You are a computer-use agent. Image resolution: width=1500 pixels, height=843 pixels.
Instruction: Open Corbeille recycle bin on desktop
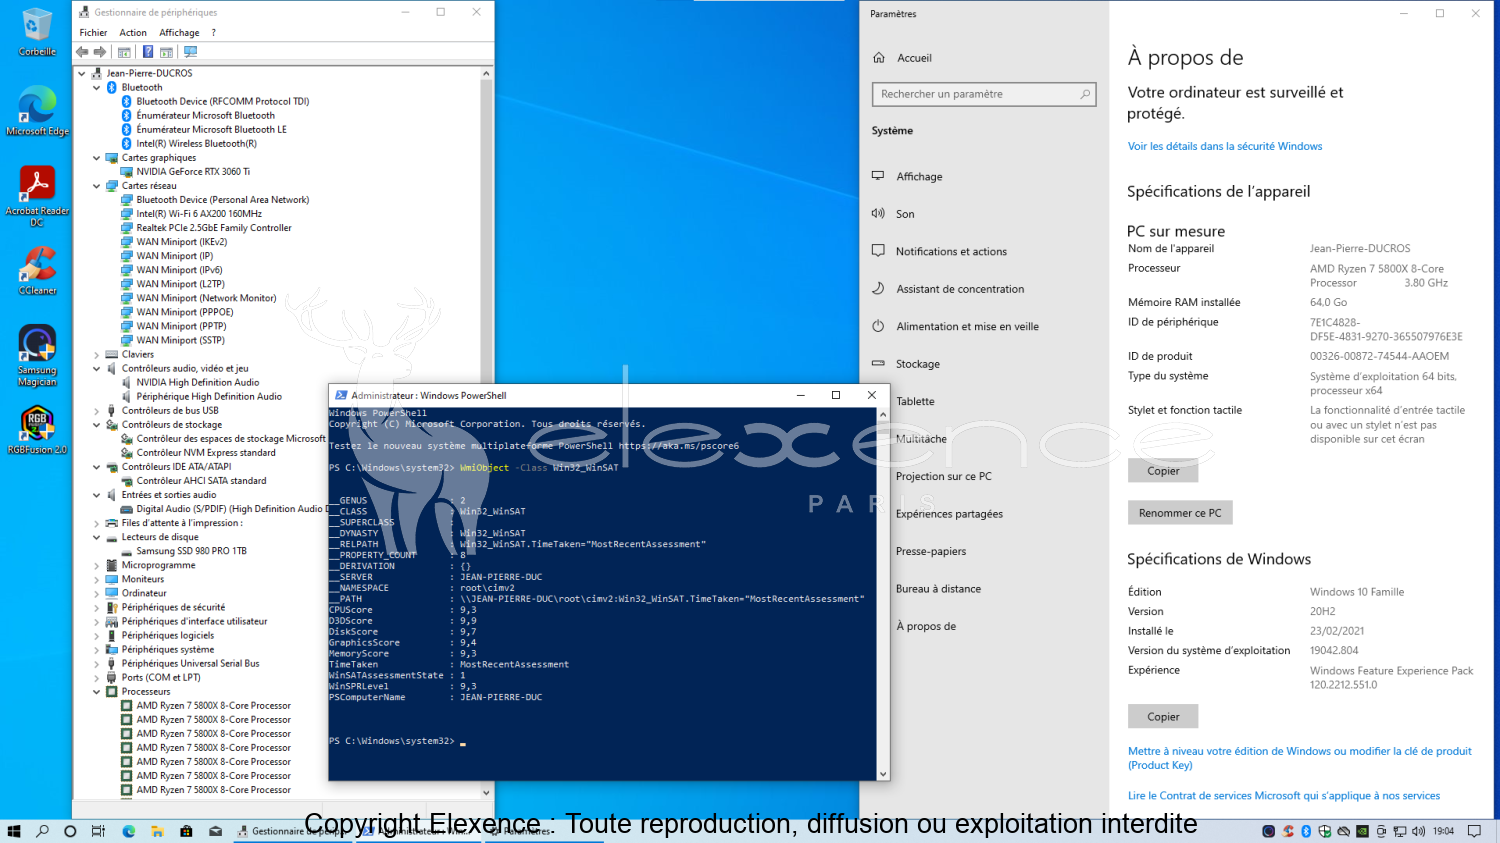(x=37, y=32)
